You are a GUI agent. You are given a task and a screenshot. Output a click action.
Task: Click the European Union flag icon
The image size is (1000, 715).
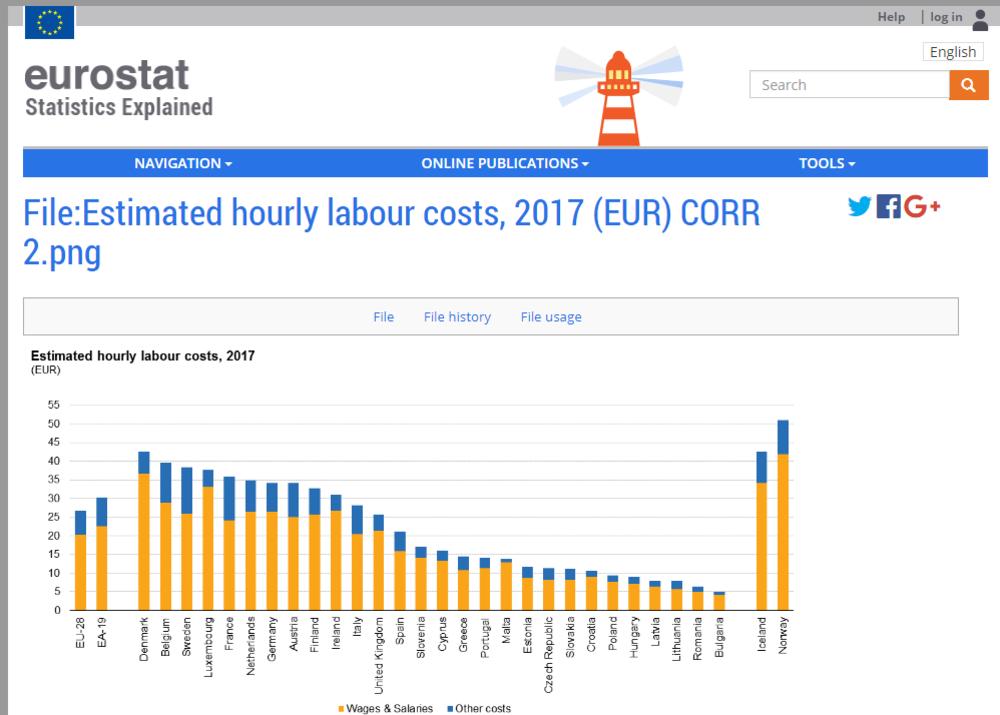tap(49, 21)
